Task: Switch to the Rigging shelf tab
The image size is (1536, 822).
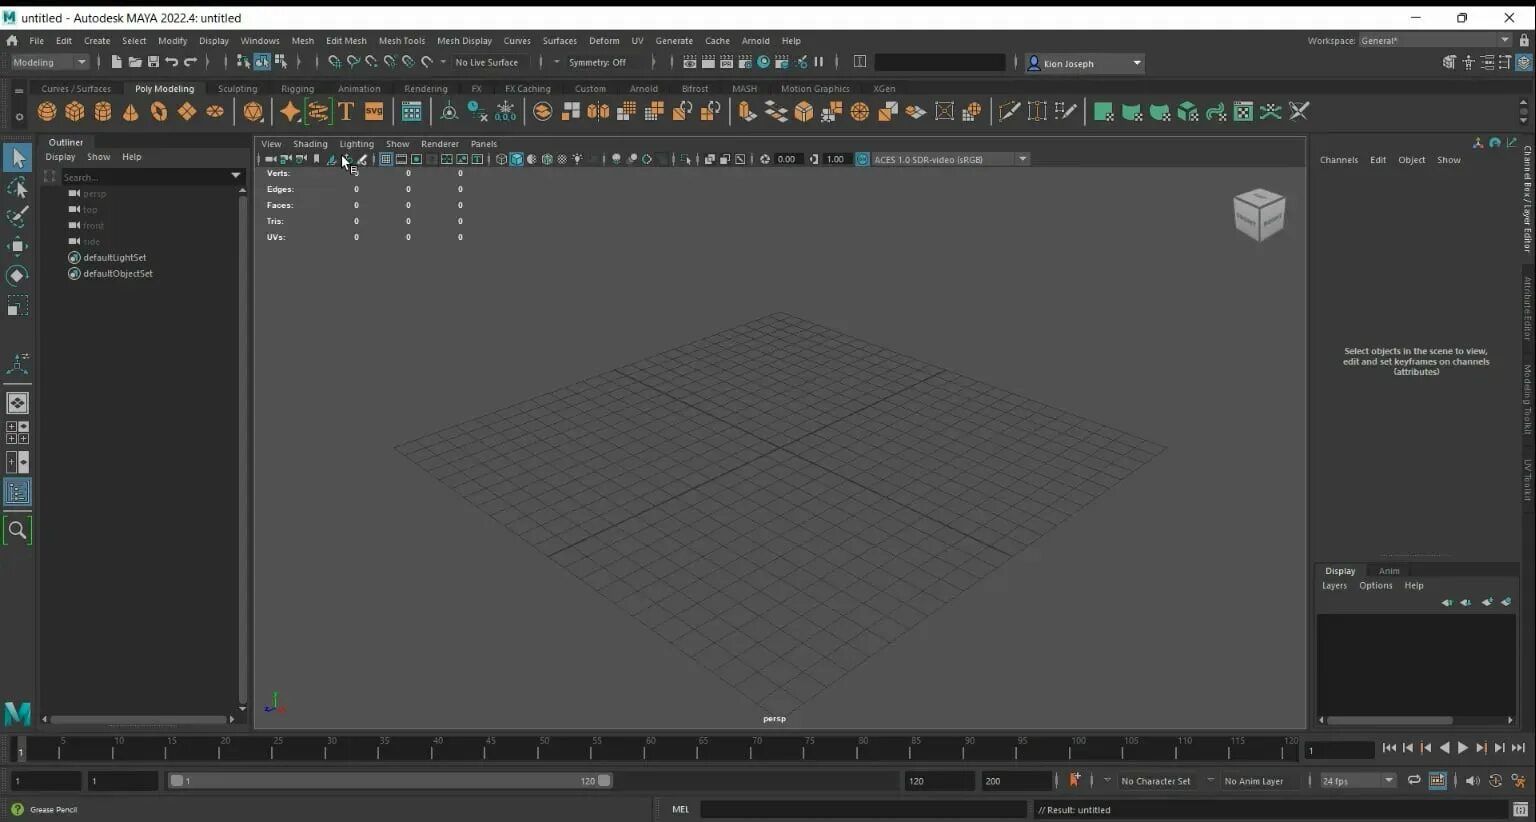Action: click(297, 89)
